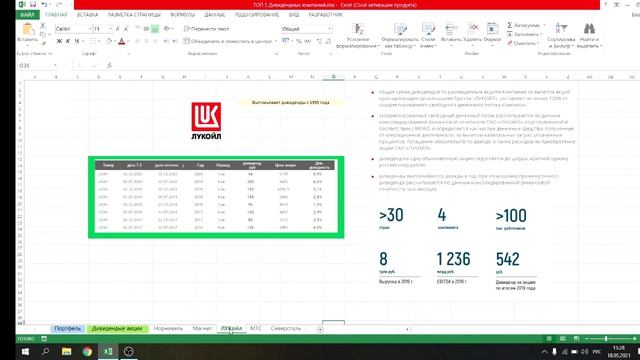Click the Delete cells (Удалить) icon
This screenshot has width=640, height=360.
point(473,29)
